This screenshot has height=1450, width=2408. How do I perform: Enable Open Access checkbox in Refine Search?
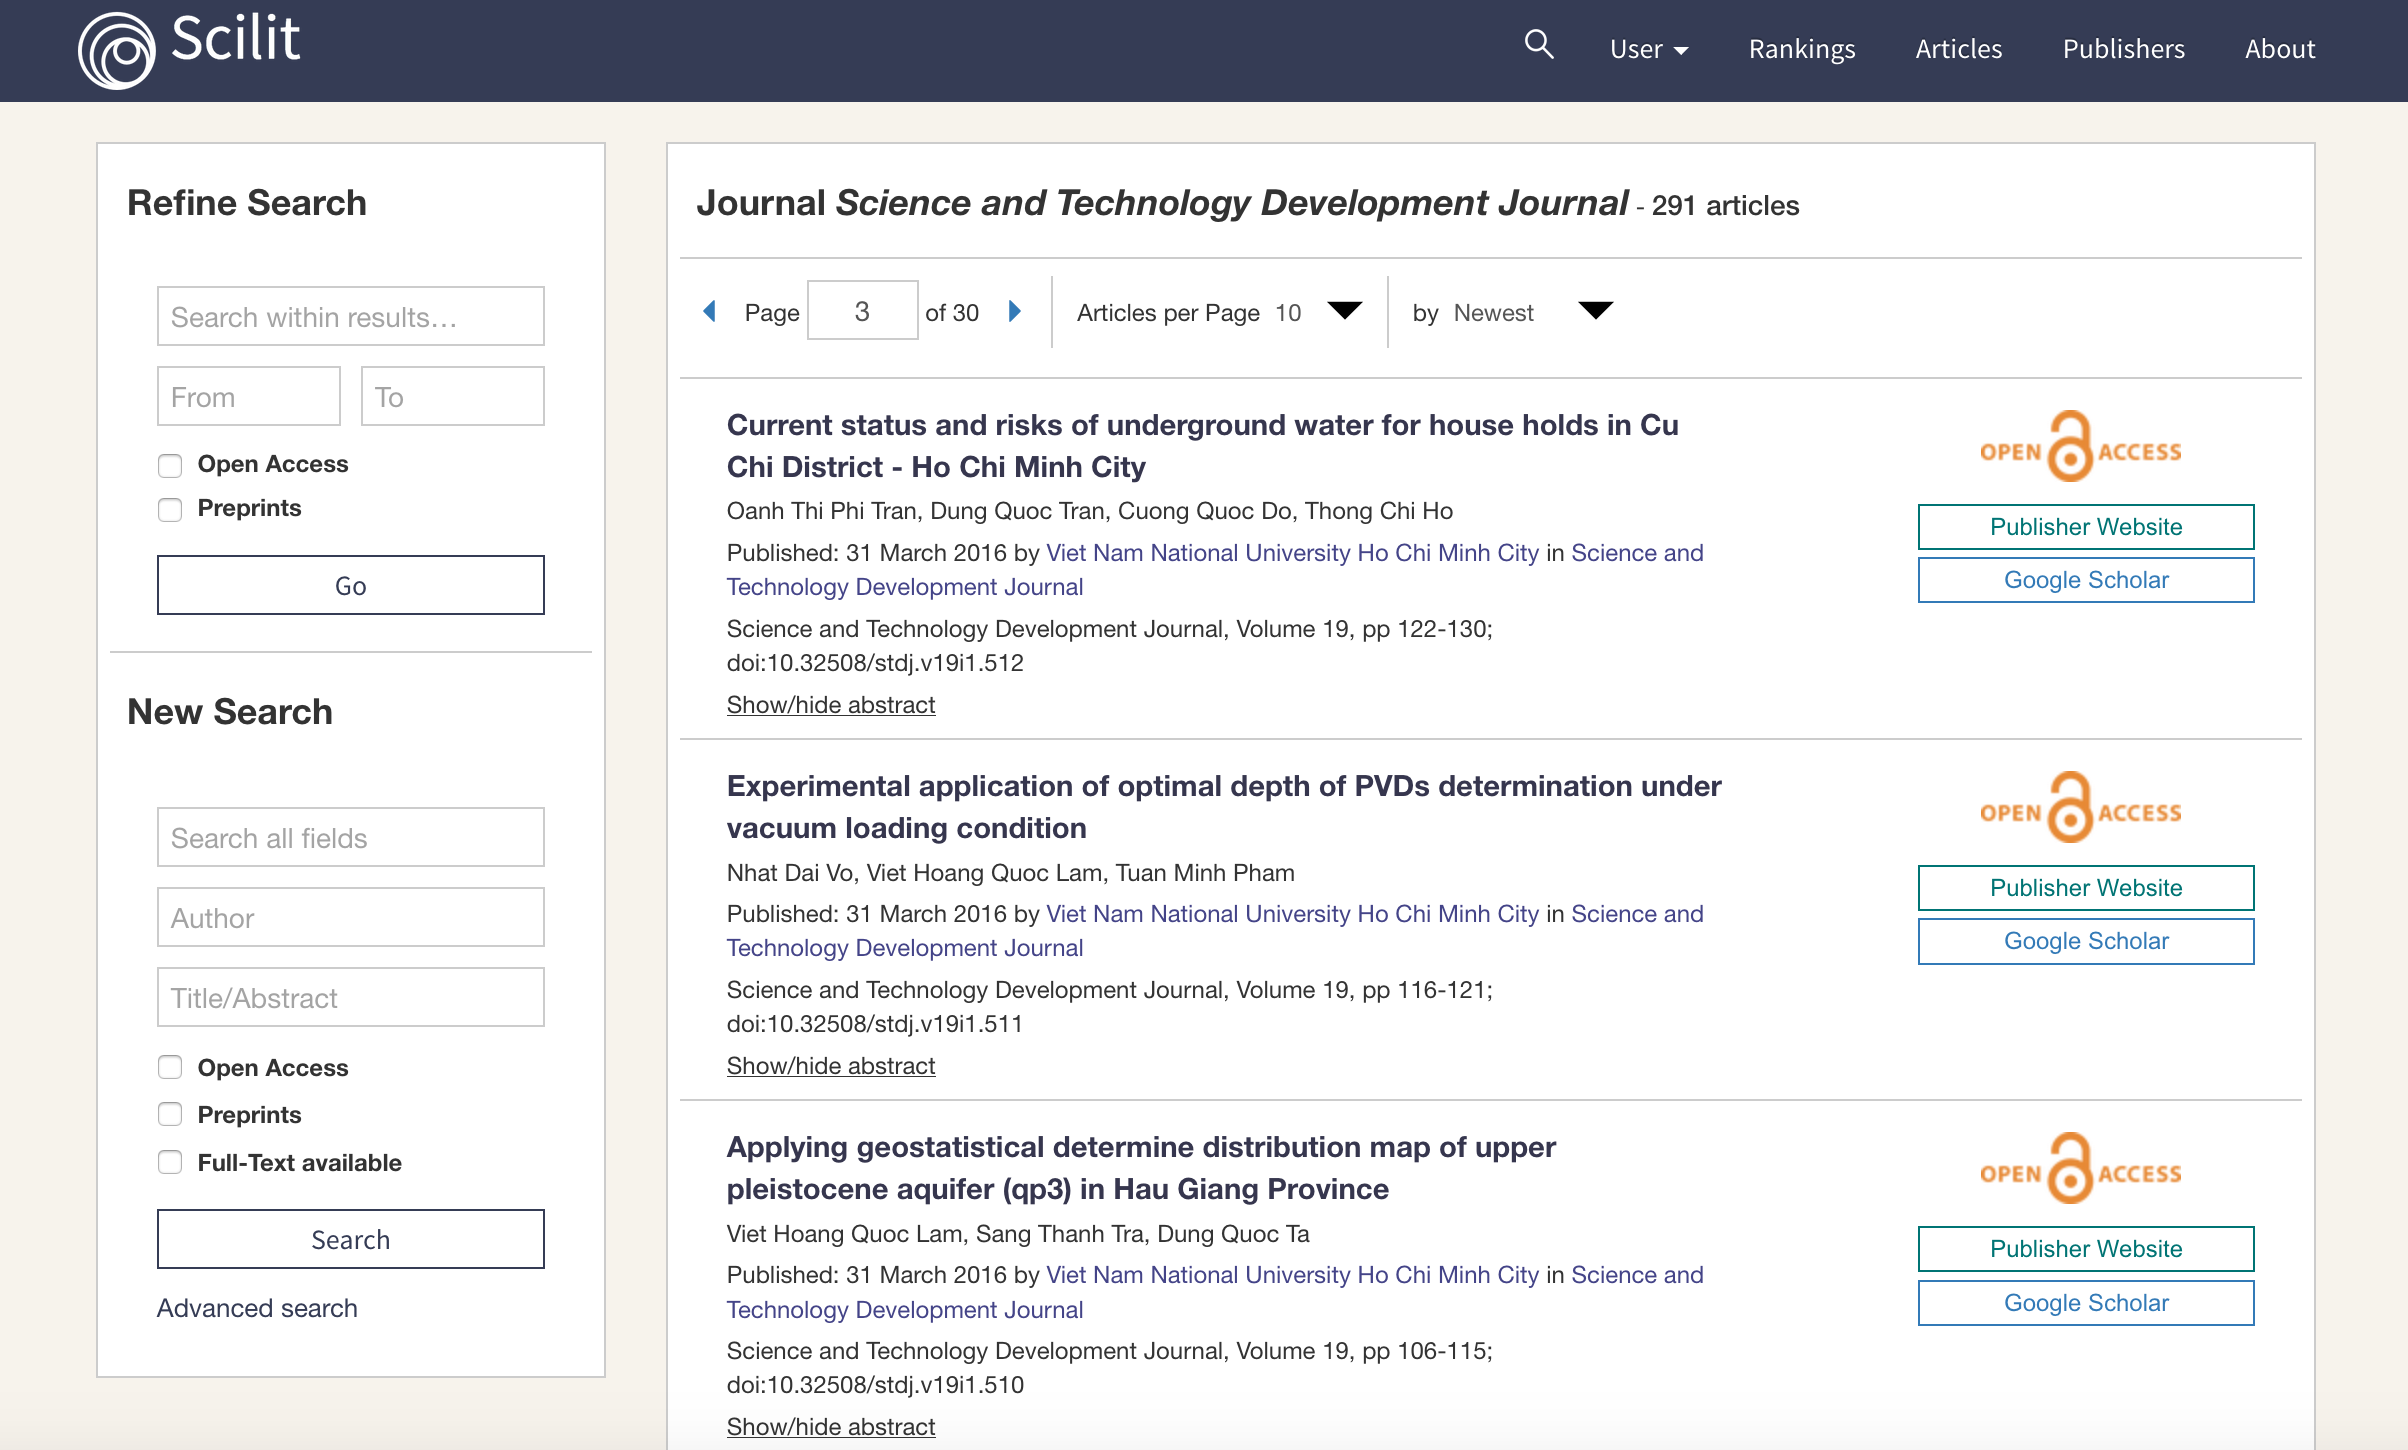pyautogui.click(x=170, y=465)
